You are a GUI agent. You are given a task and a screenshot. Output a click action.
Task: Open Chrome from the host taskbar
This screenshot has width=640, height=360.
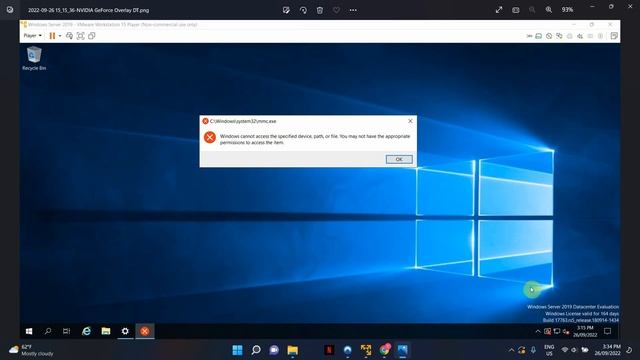click(x=384, y=350)
